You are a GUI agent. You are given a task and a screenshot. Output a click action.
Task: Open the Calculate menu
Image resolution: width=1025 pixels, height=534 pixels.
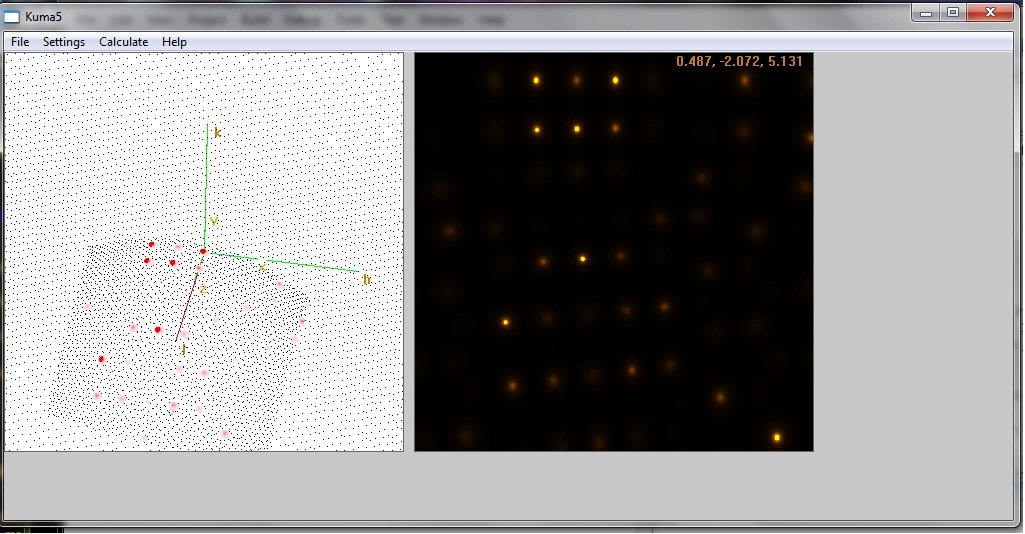[124, 42]
